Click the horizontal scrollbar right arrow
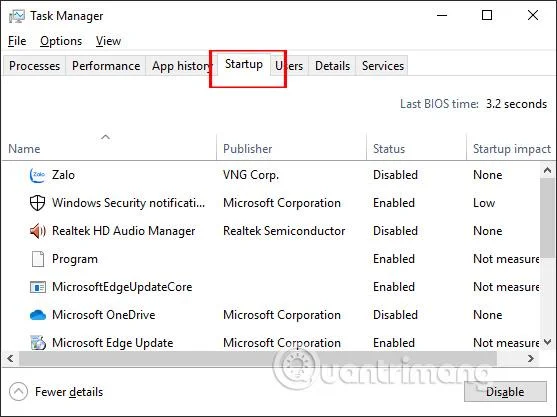 (x=531, y=358)
